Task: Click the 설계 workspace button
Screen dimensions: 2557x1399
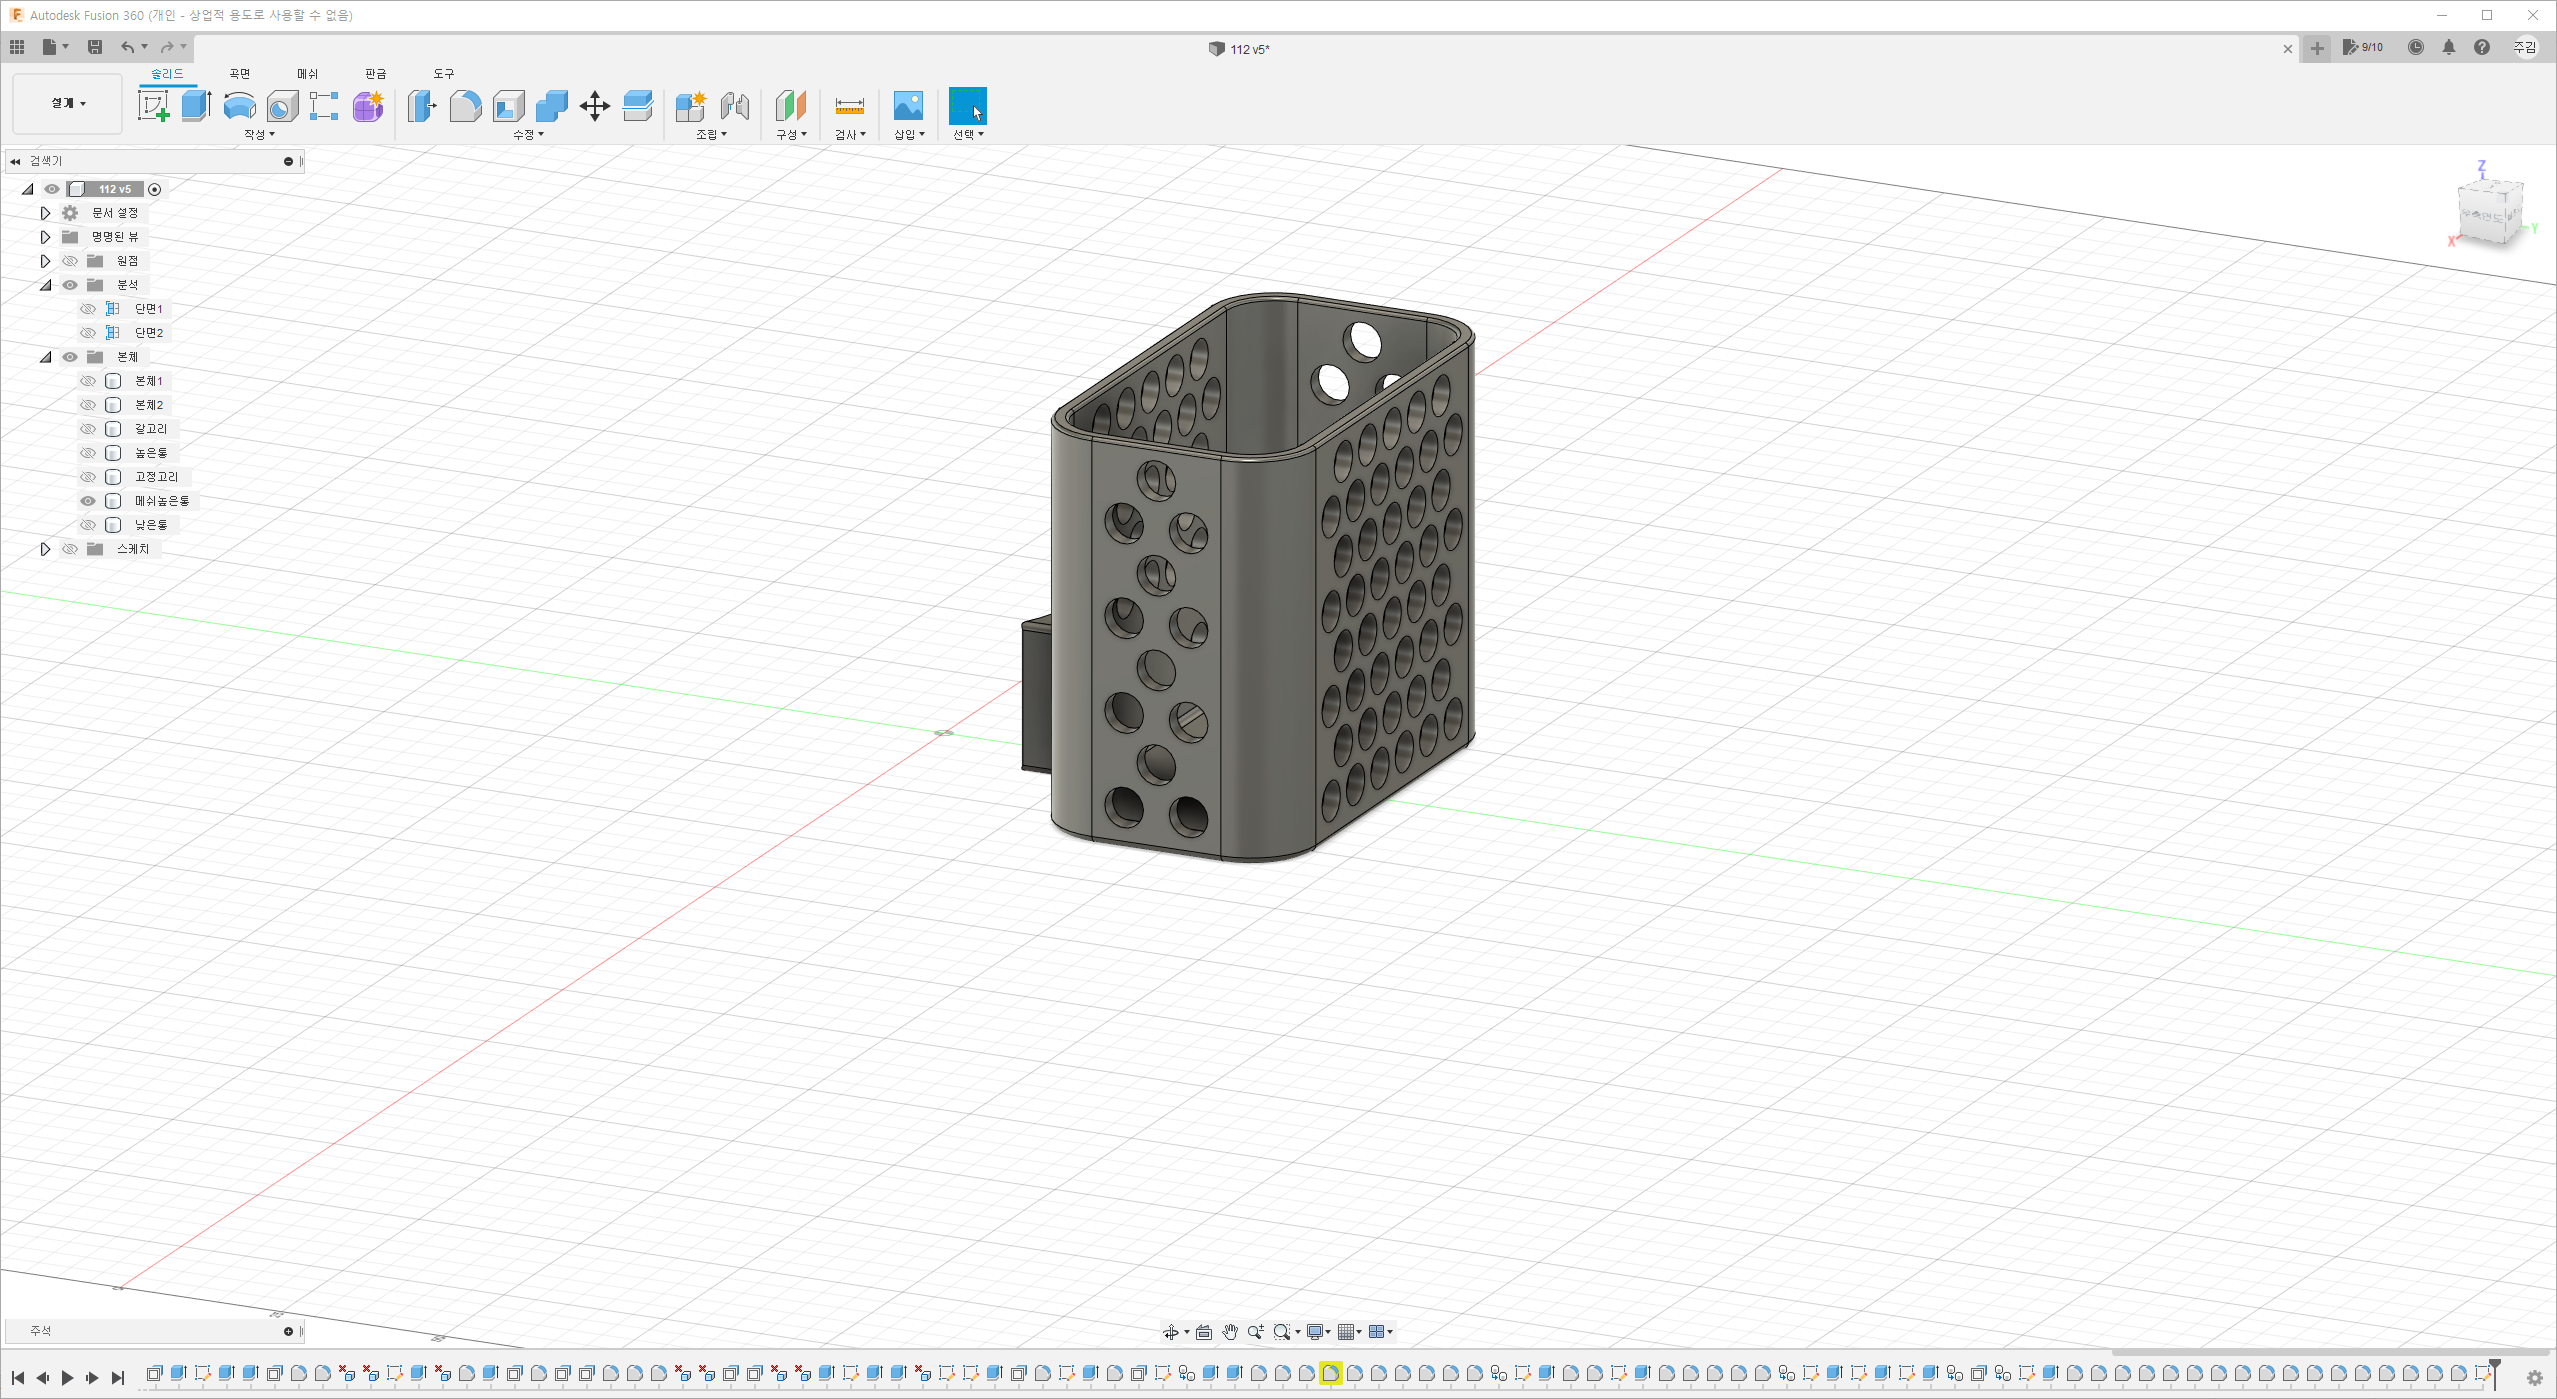Action: point(68,103)
